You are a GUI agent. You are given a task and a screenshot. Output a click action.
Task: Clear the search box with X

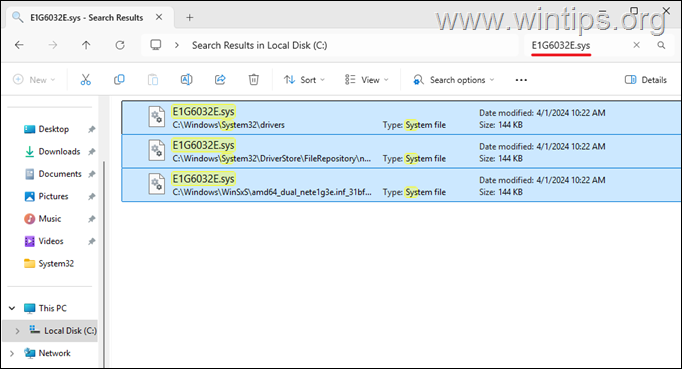pyautogui.click(x=636, y=45)
